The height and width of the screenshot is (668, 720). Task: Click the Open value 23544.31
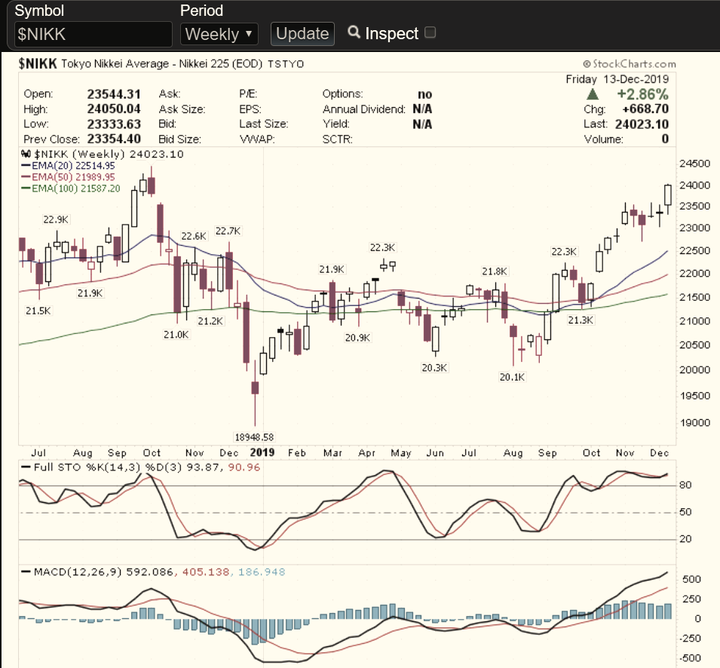[x=114, y=94]
